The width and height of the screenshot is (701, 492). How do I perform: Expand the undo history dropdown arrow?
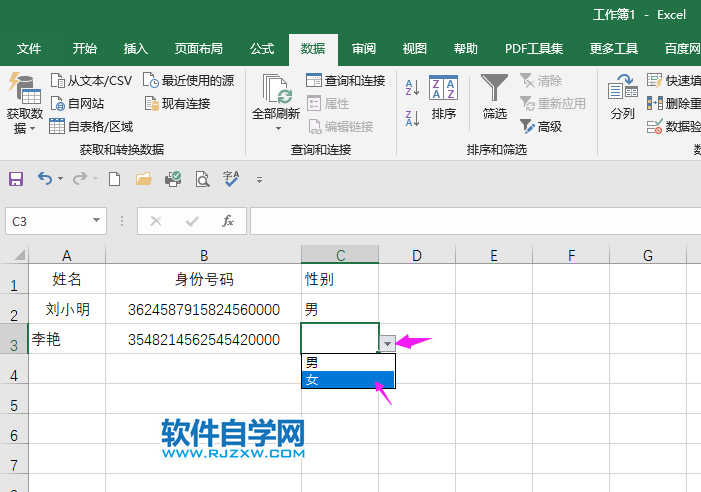[60, 179]
